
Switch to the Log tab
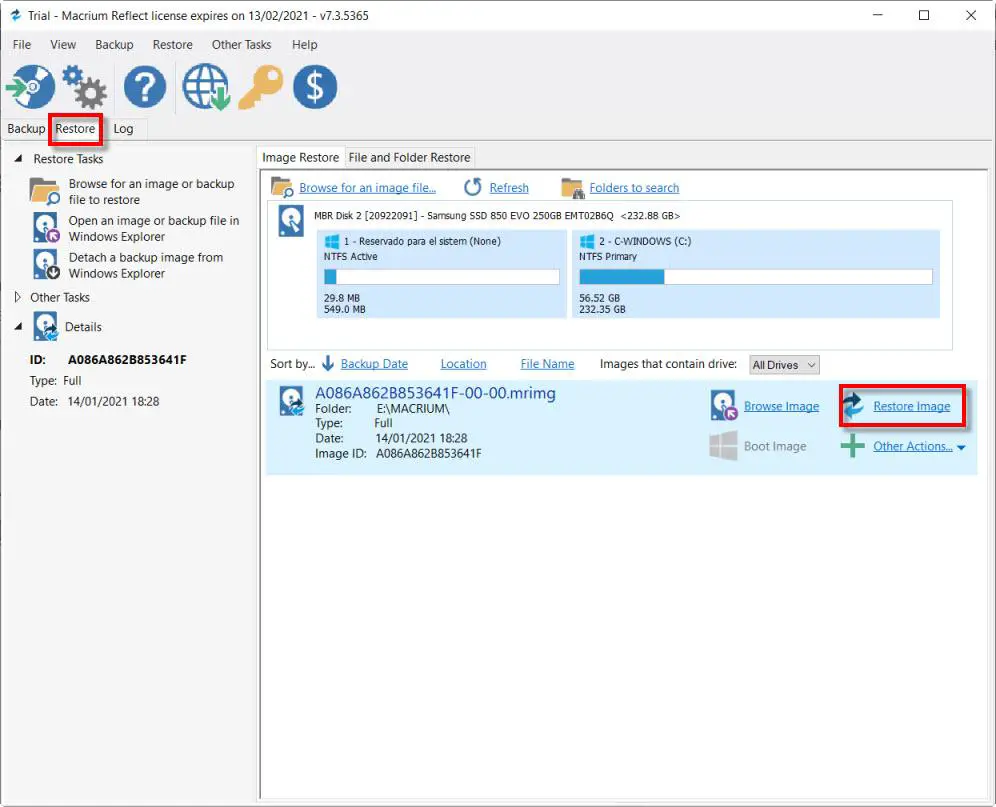click(x=123, y=128)
